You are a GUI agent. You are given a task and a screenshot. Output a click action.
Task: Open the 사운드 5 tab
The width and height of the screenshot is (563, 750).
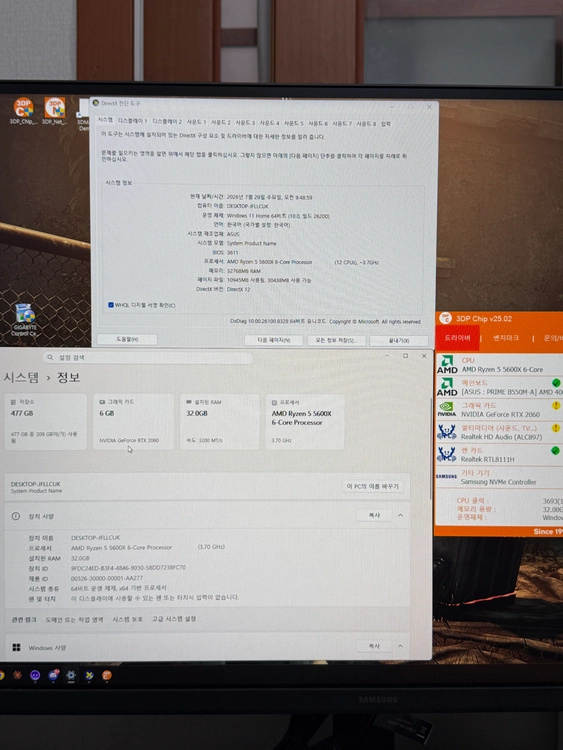[x=294, y=123]
